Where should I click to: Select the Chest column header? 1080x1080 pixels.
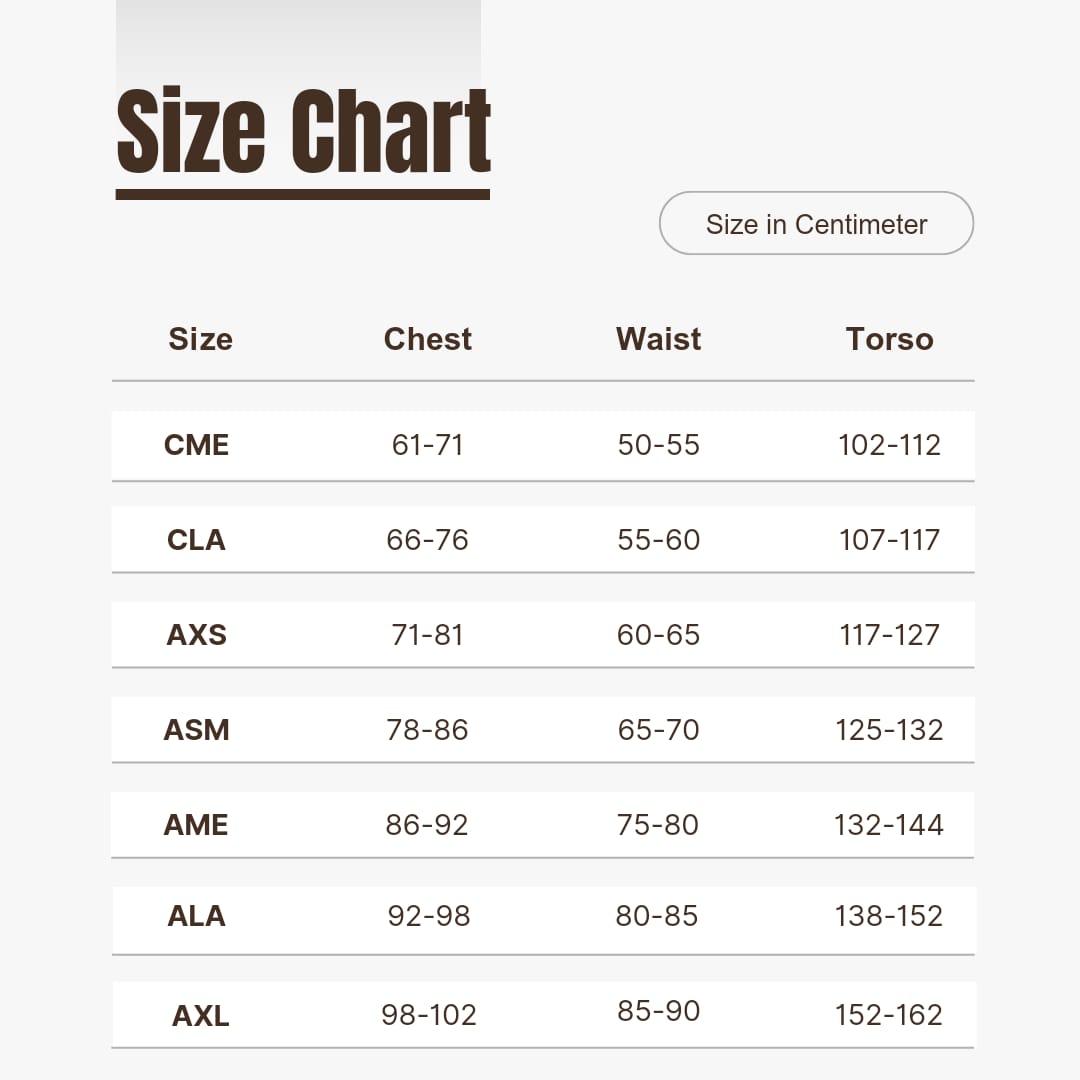[427, 339]
